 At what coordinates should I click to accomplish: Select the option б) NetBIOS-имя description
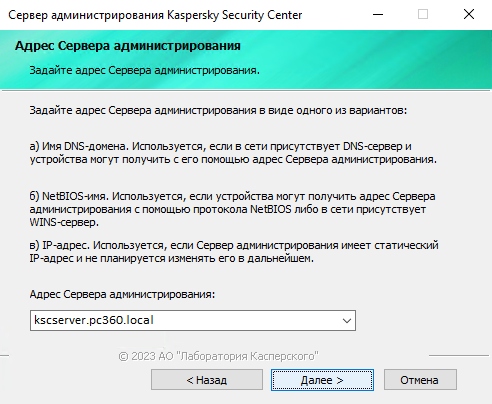tap(232, 209)
